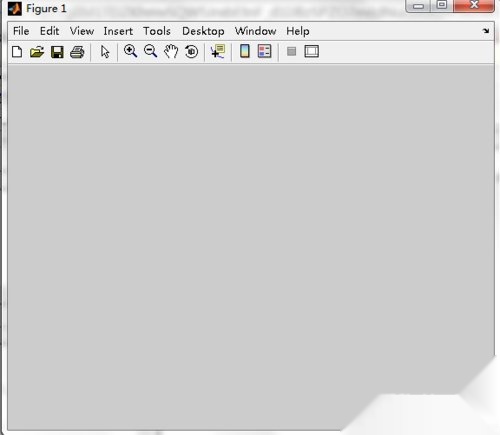Click the New Figure icon
The image size is (500, 435).
point(17,52)
